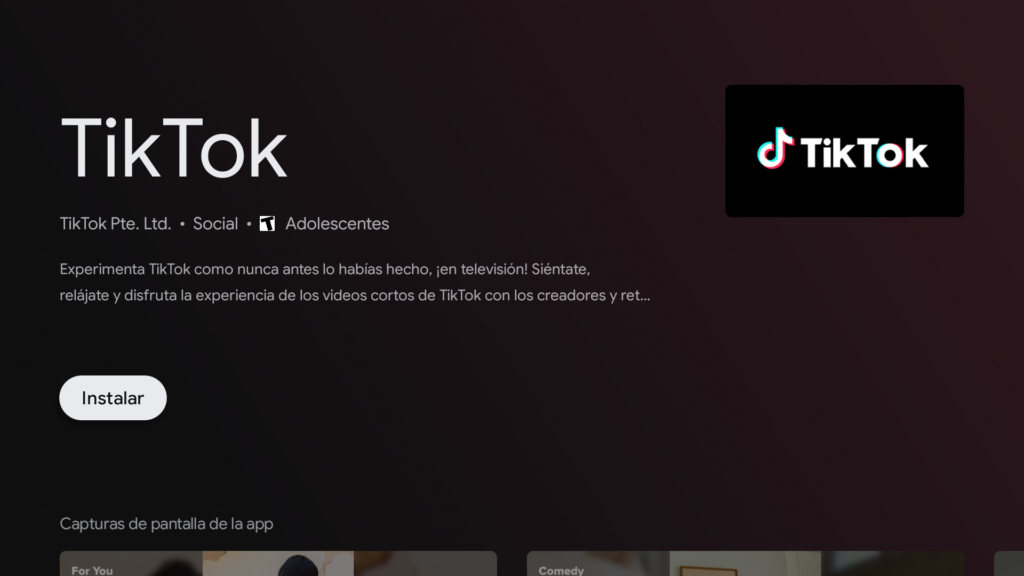
Task: Select the Social category label
Action: [x=215, y=224]
